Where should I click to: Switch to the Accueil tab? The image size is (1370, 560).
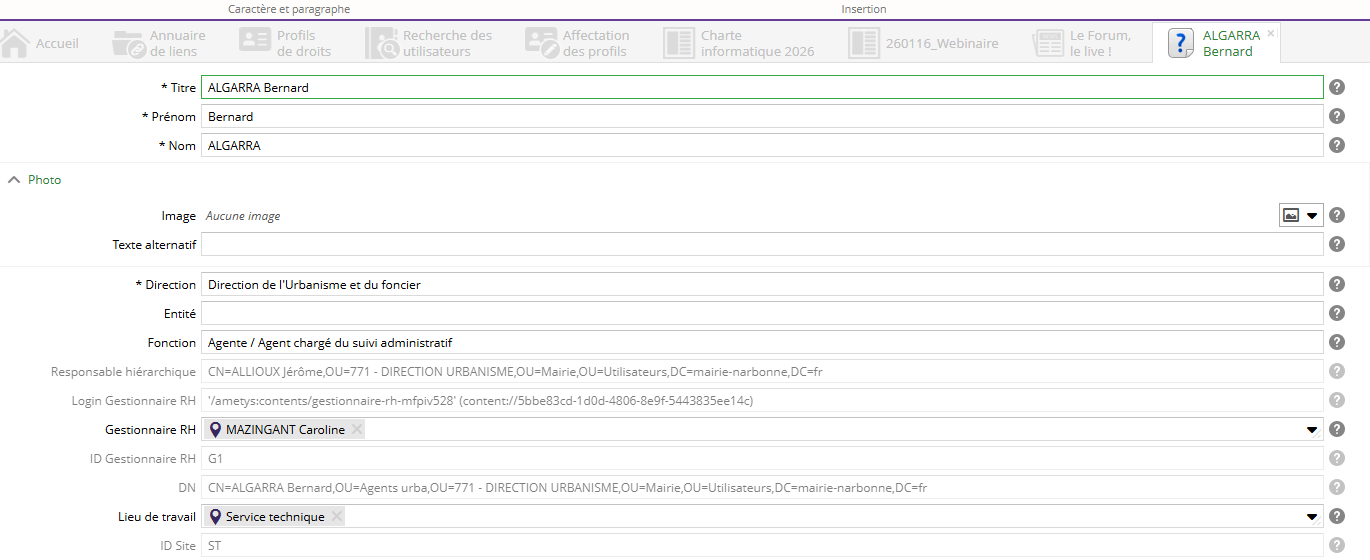41,43
